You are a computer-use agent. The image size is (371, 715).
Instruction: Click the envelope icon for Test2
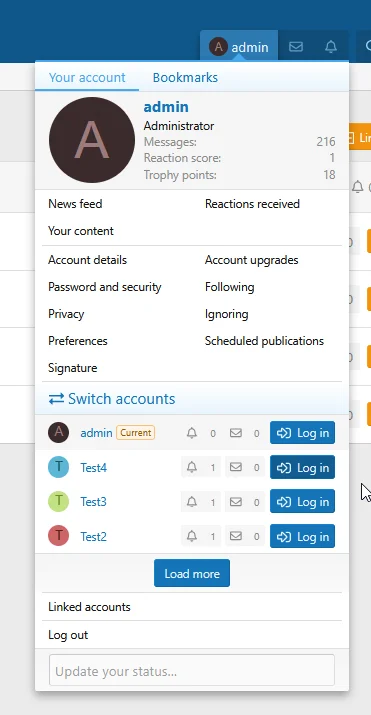[236, 536]
